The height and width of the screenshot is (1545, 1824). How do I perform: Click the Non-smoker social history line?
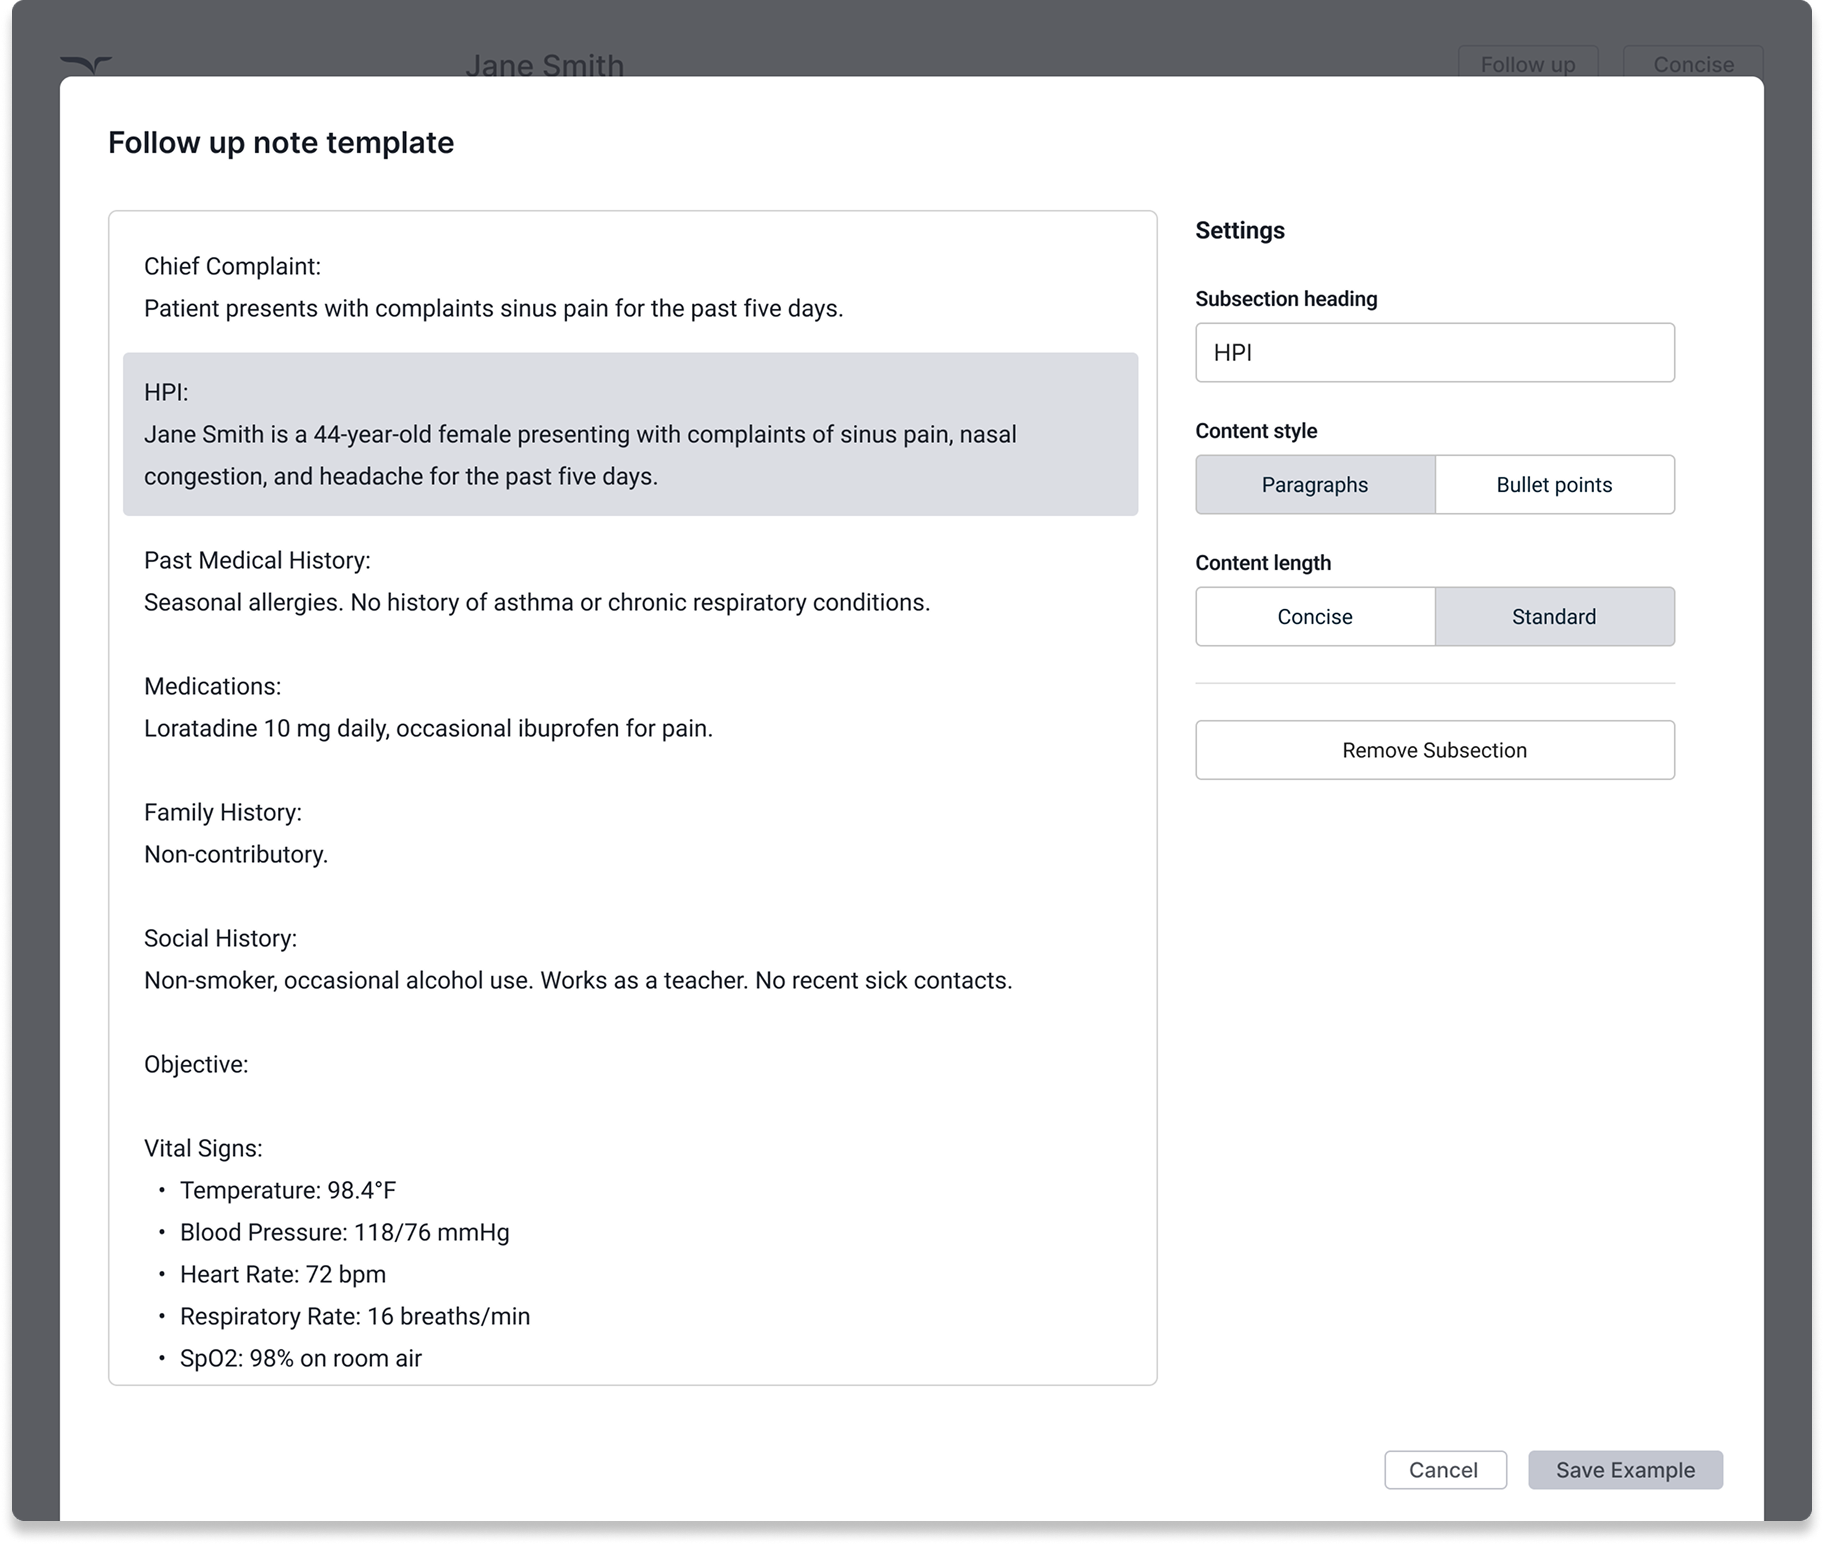tap(578, 980)
